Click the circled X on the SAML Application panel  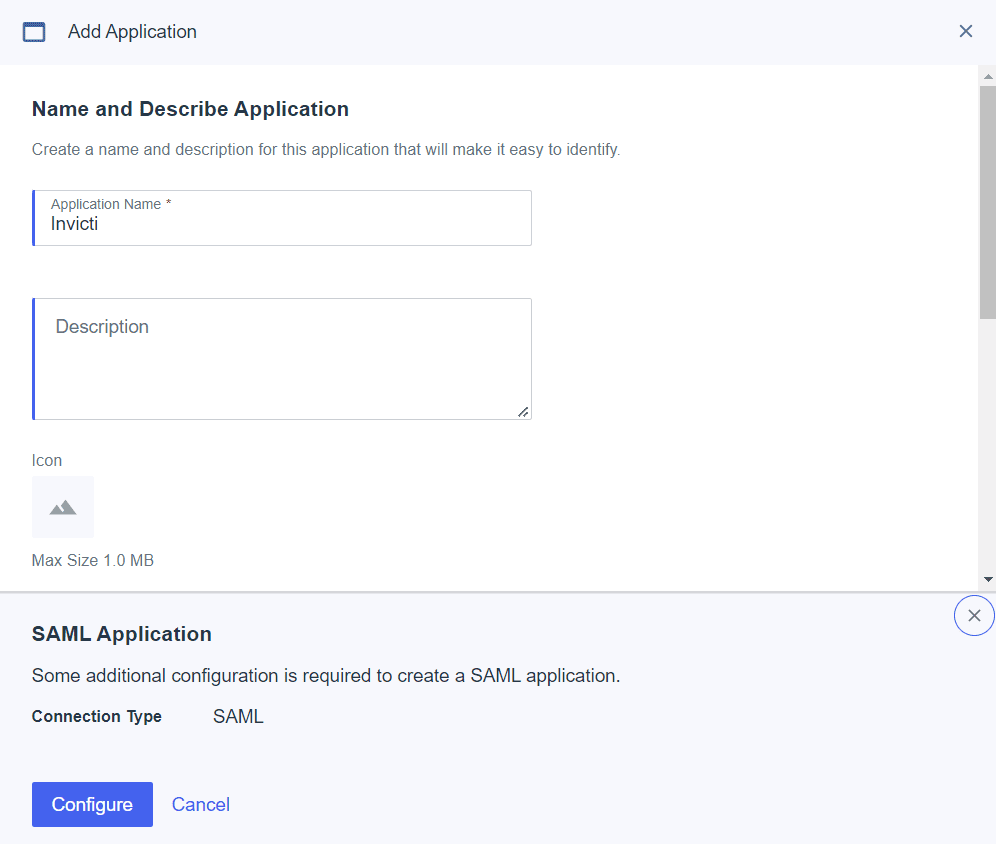(x=974, y=615)
